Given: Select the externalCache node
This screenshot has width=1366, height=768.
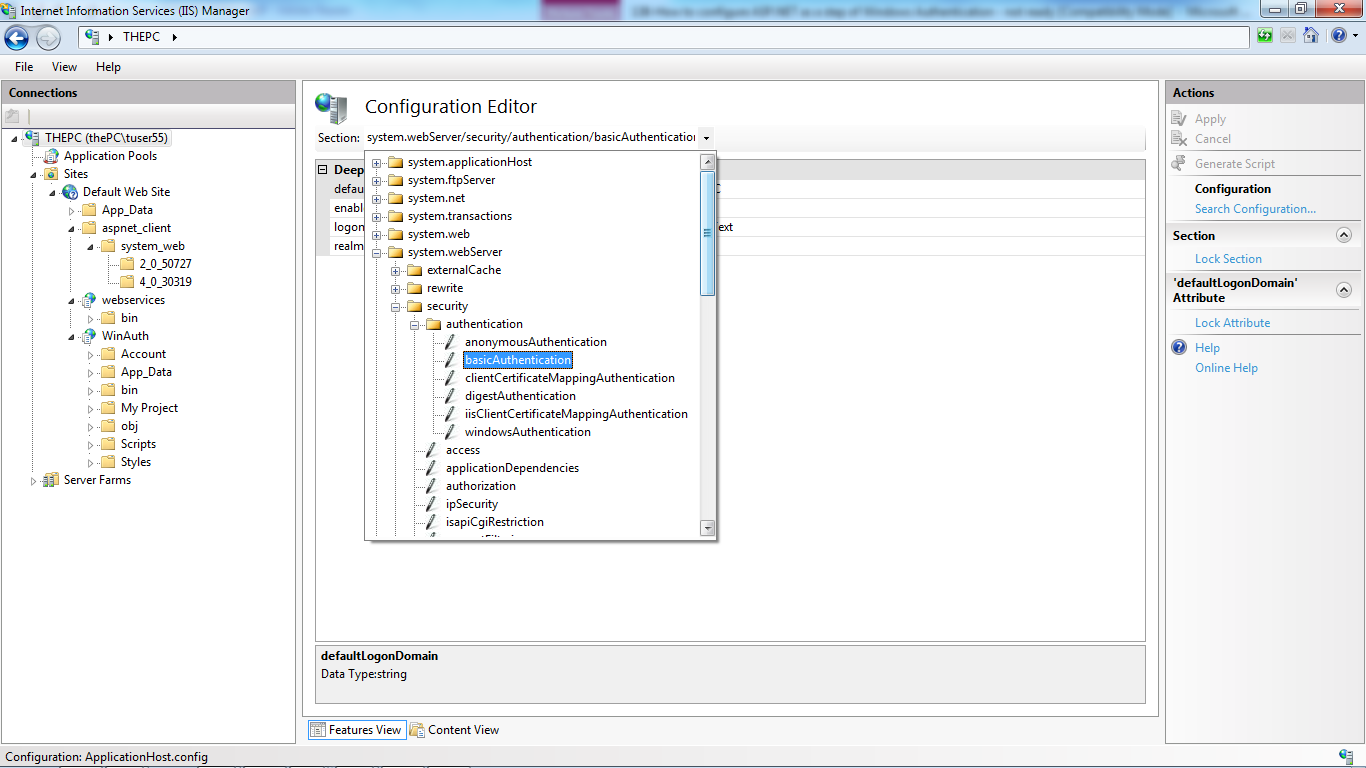Looking at the screenshot, I should point(464,270).
